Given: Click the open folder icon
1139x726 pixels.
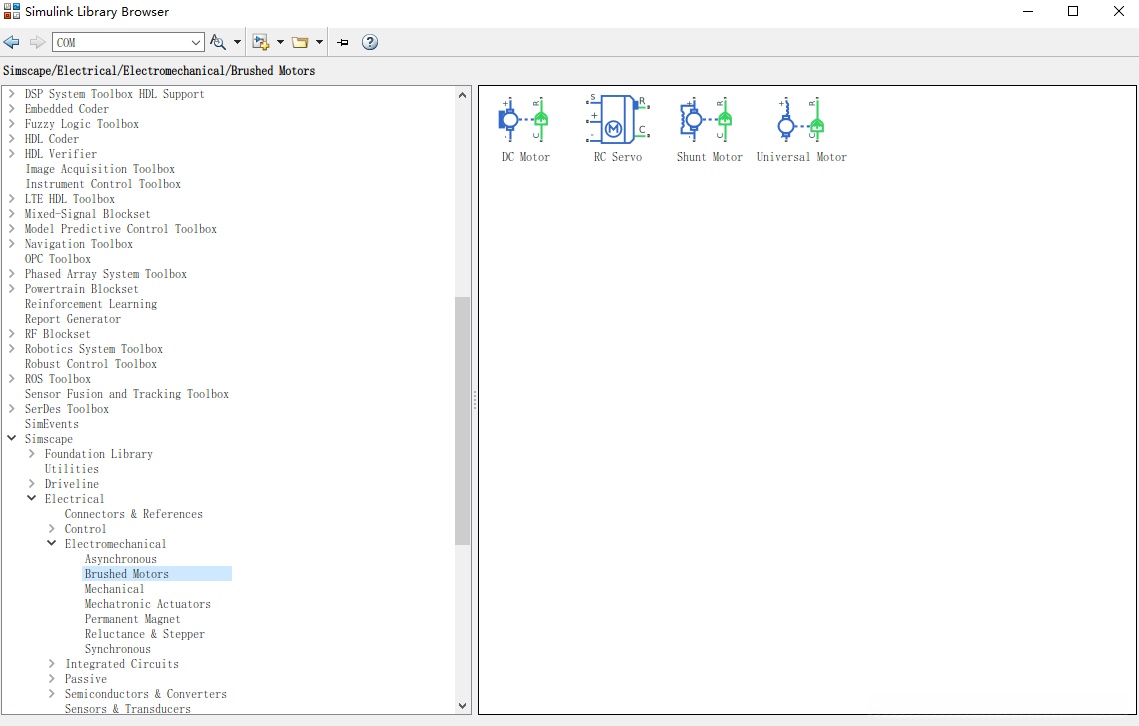Looking at the screenshot, I should 300,42.
